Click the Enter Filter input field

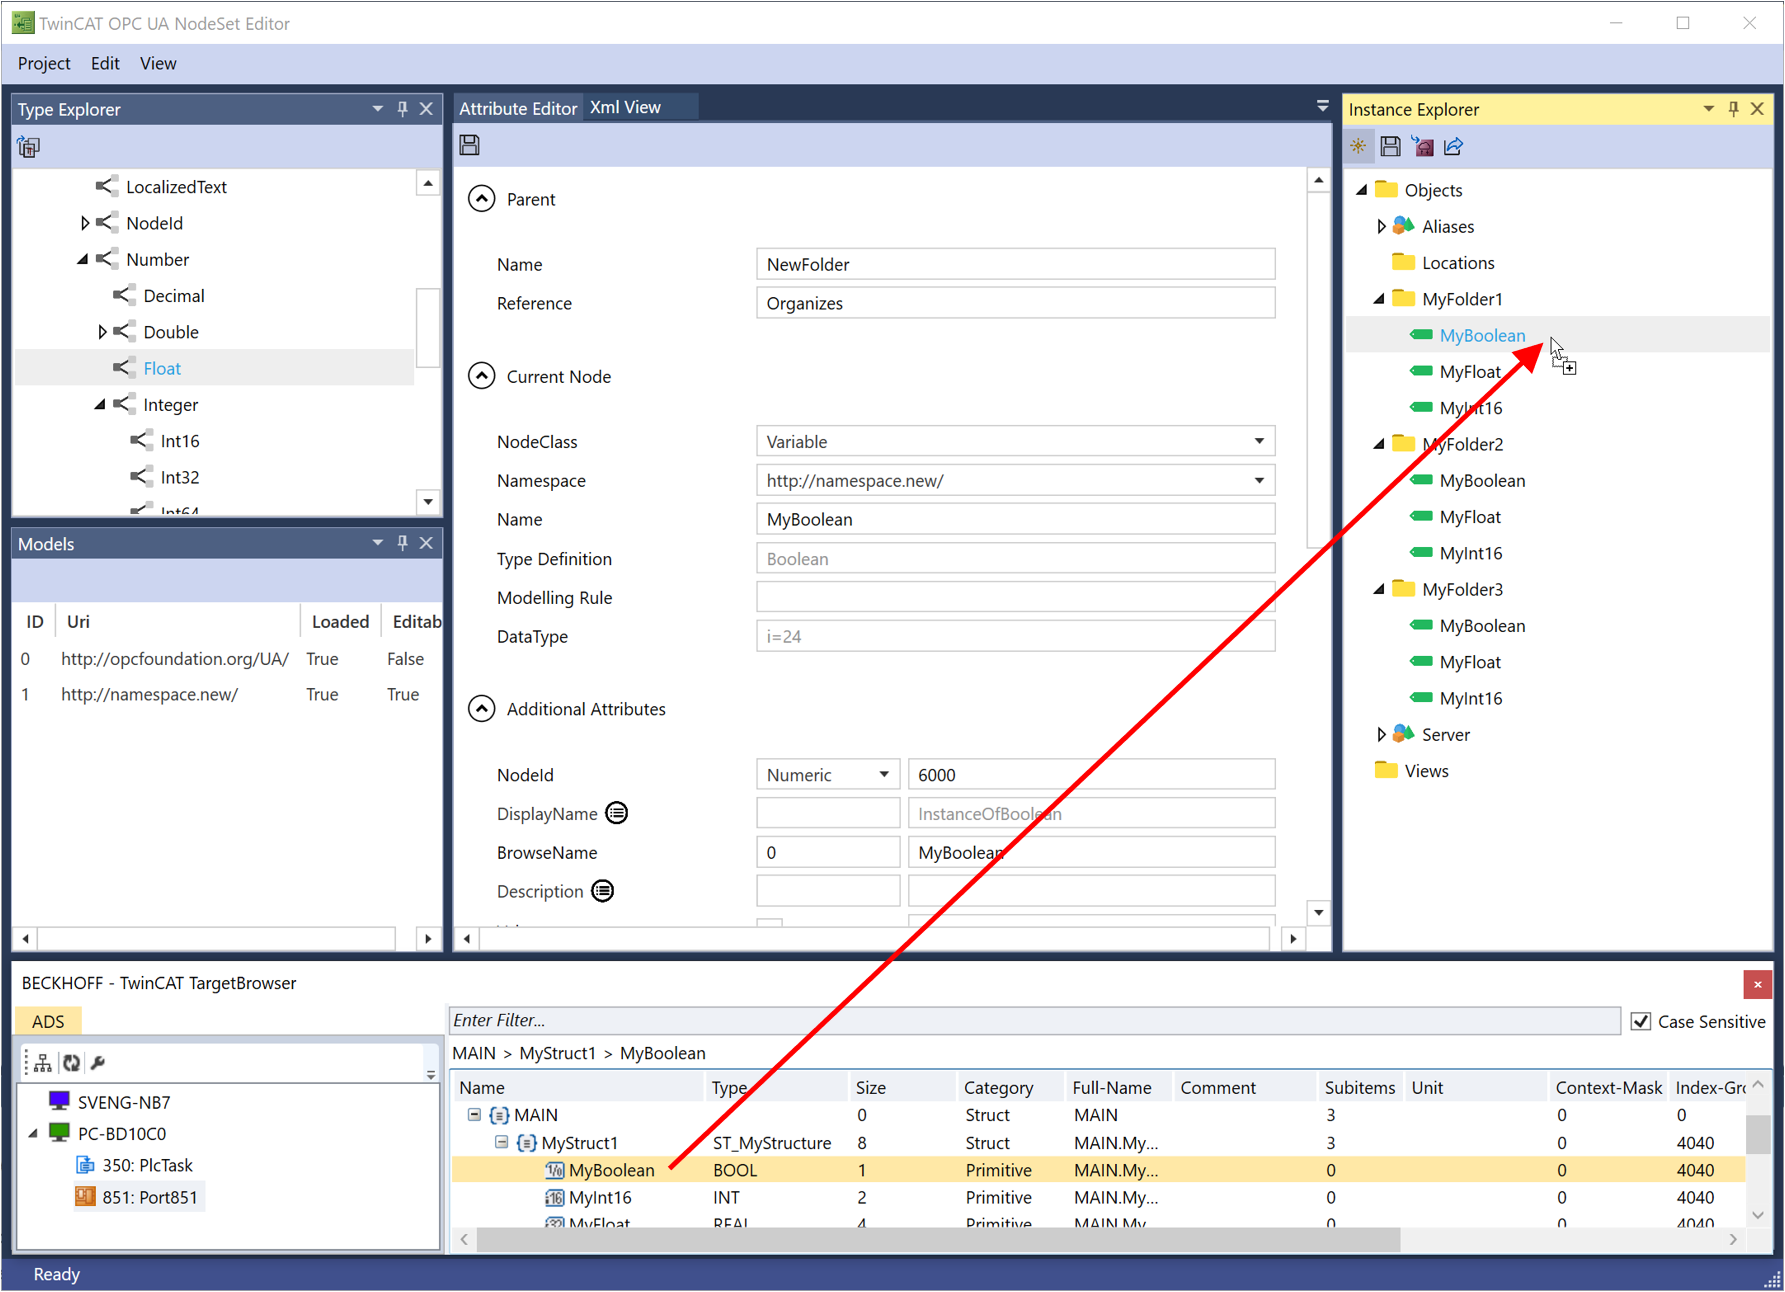pos(1034,1020)
